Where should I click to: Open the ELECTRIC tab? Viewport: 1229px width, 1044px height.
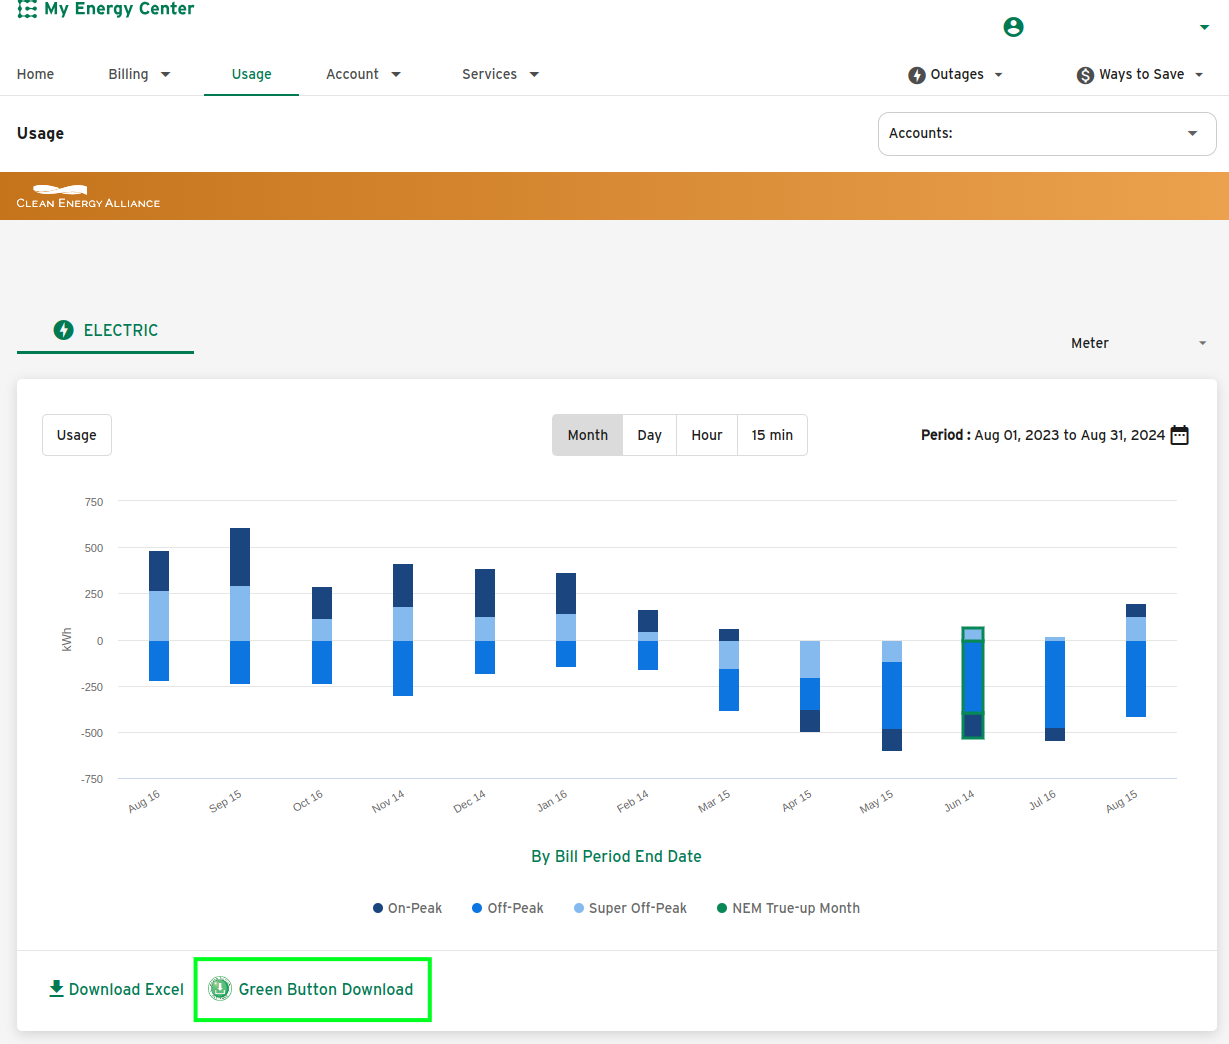coord(105,330)
